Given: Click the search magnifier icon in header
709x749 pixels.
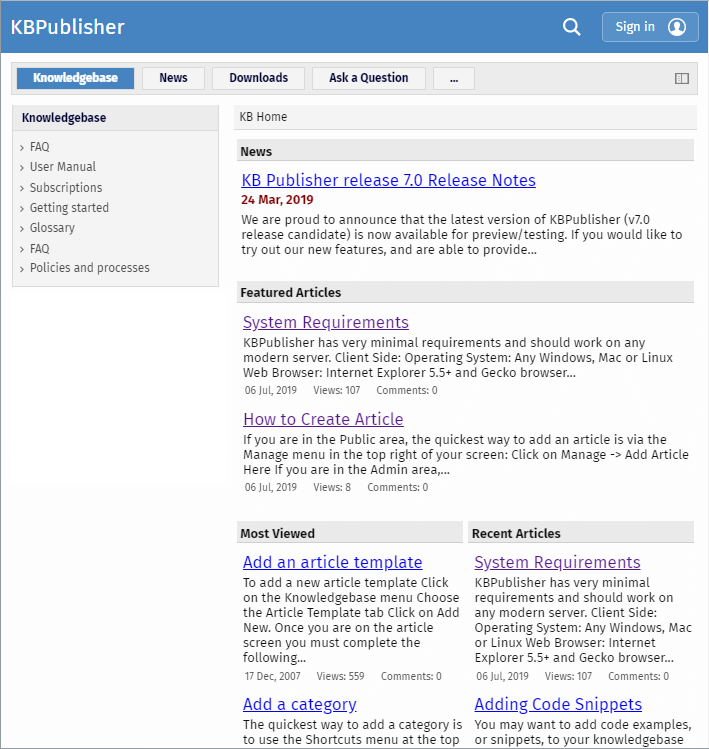Looking at the screenshot, I should point(571,27).
